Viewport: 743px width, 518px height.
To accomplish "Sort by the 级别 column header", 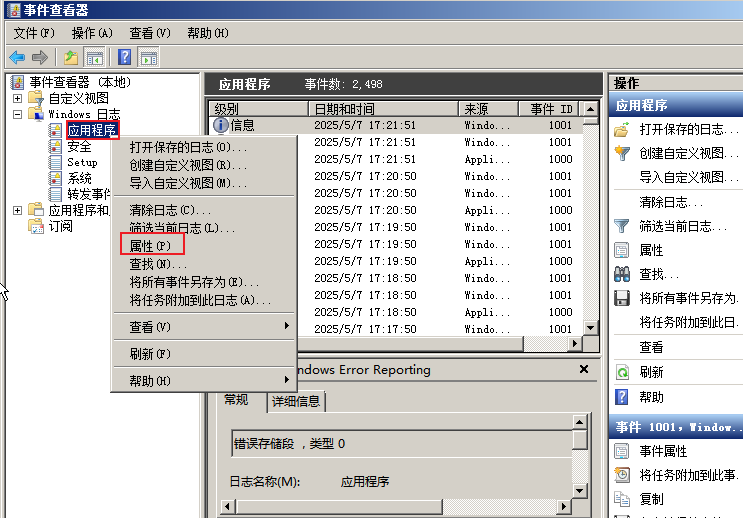I will (259, 109).
